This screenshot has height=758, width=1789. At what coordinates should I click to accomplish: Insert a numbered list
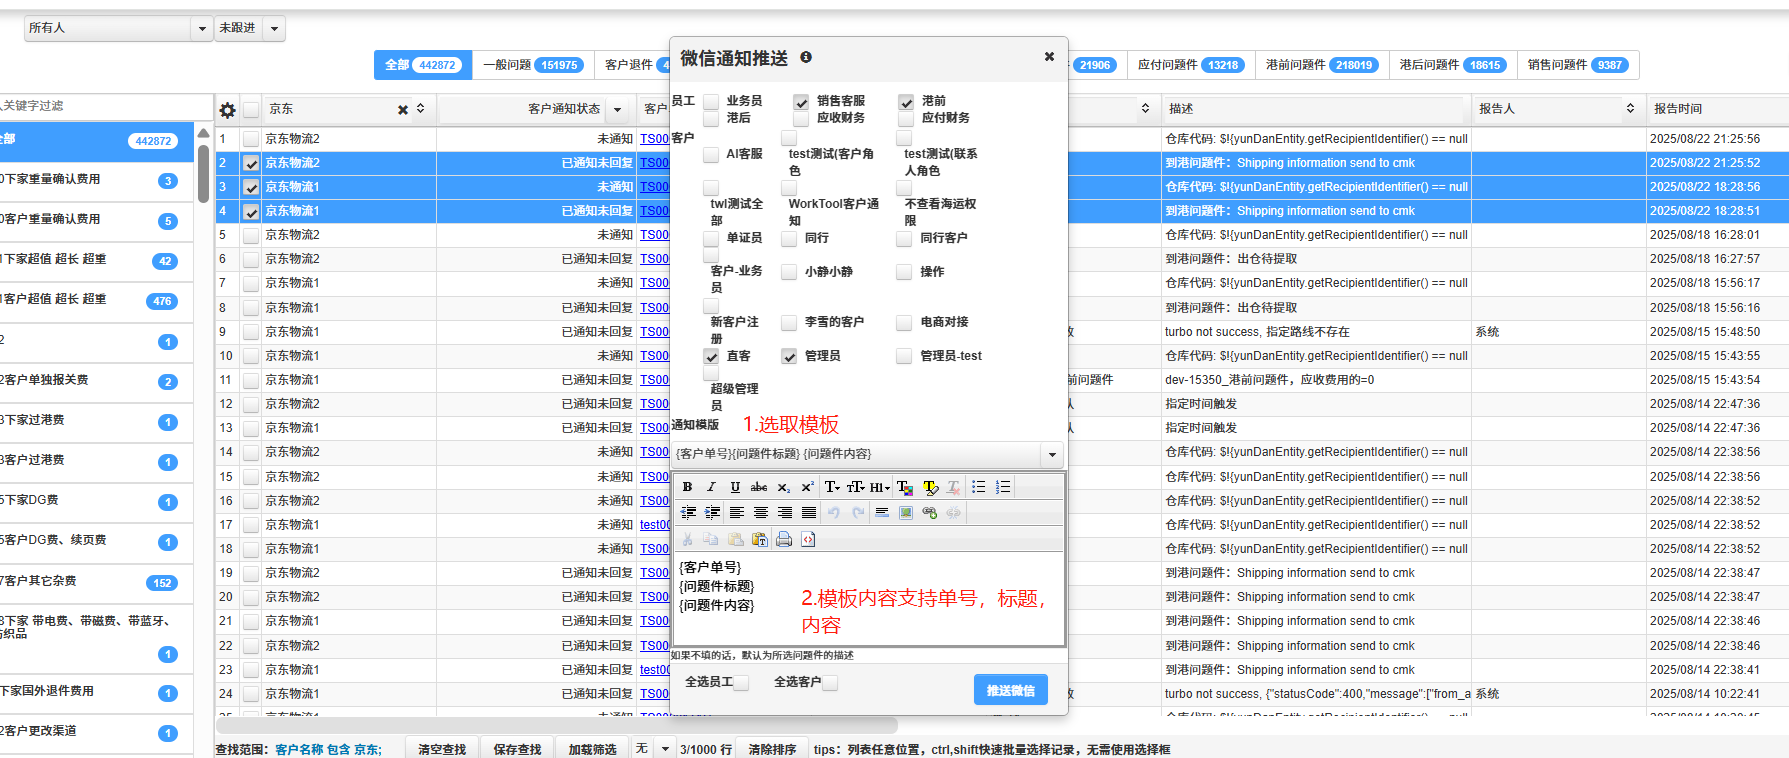tap(1003, 487)
